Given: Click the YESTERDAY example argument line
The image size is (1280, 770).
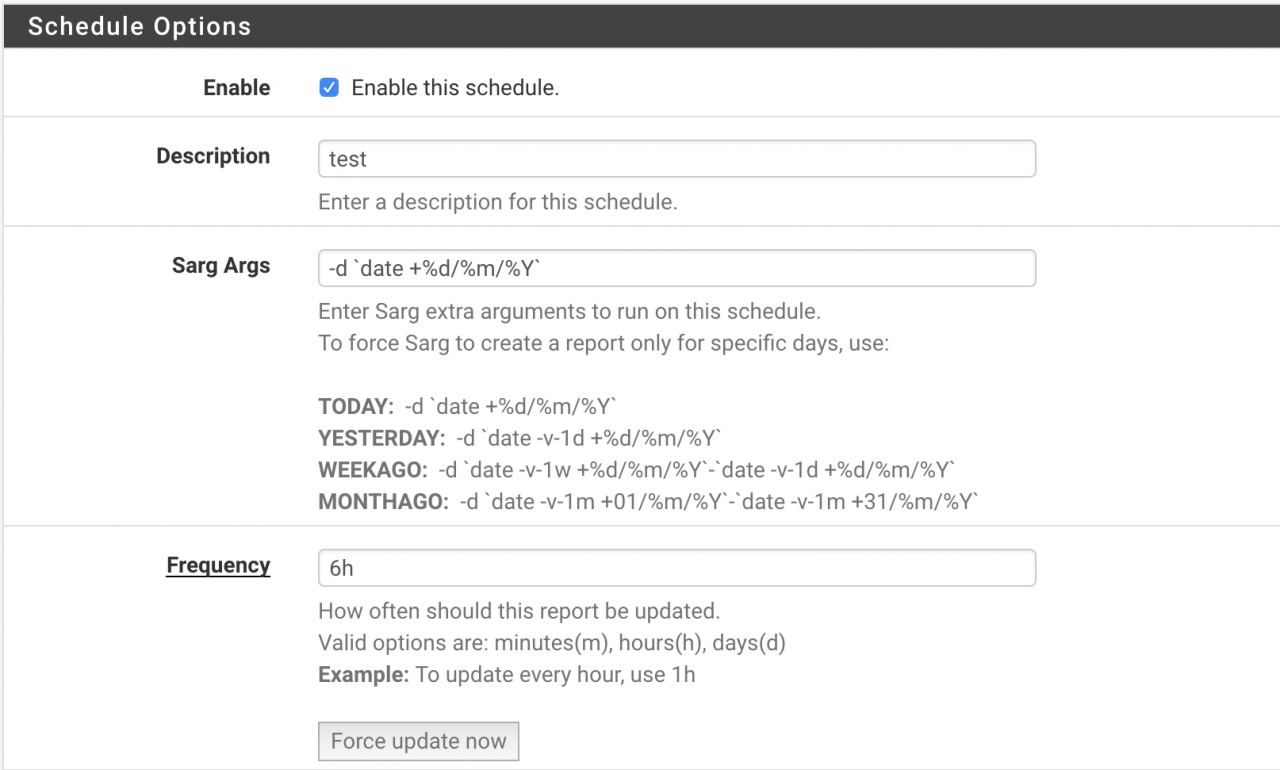Looking at the screenshot, I should [x=520, y=439].
